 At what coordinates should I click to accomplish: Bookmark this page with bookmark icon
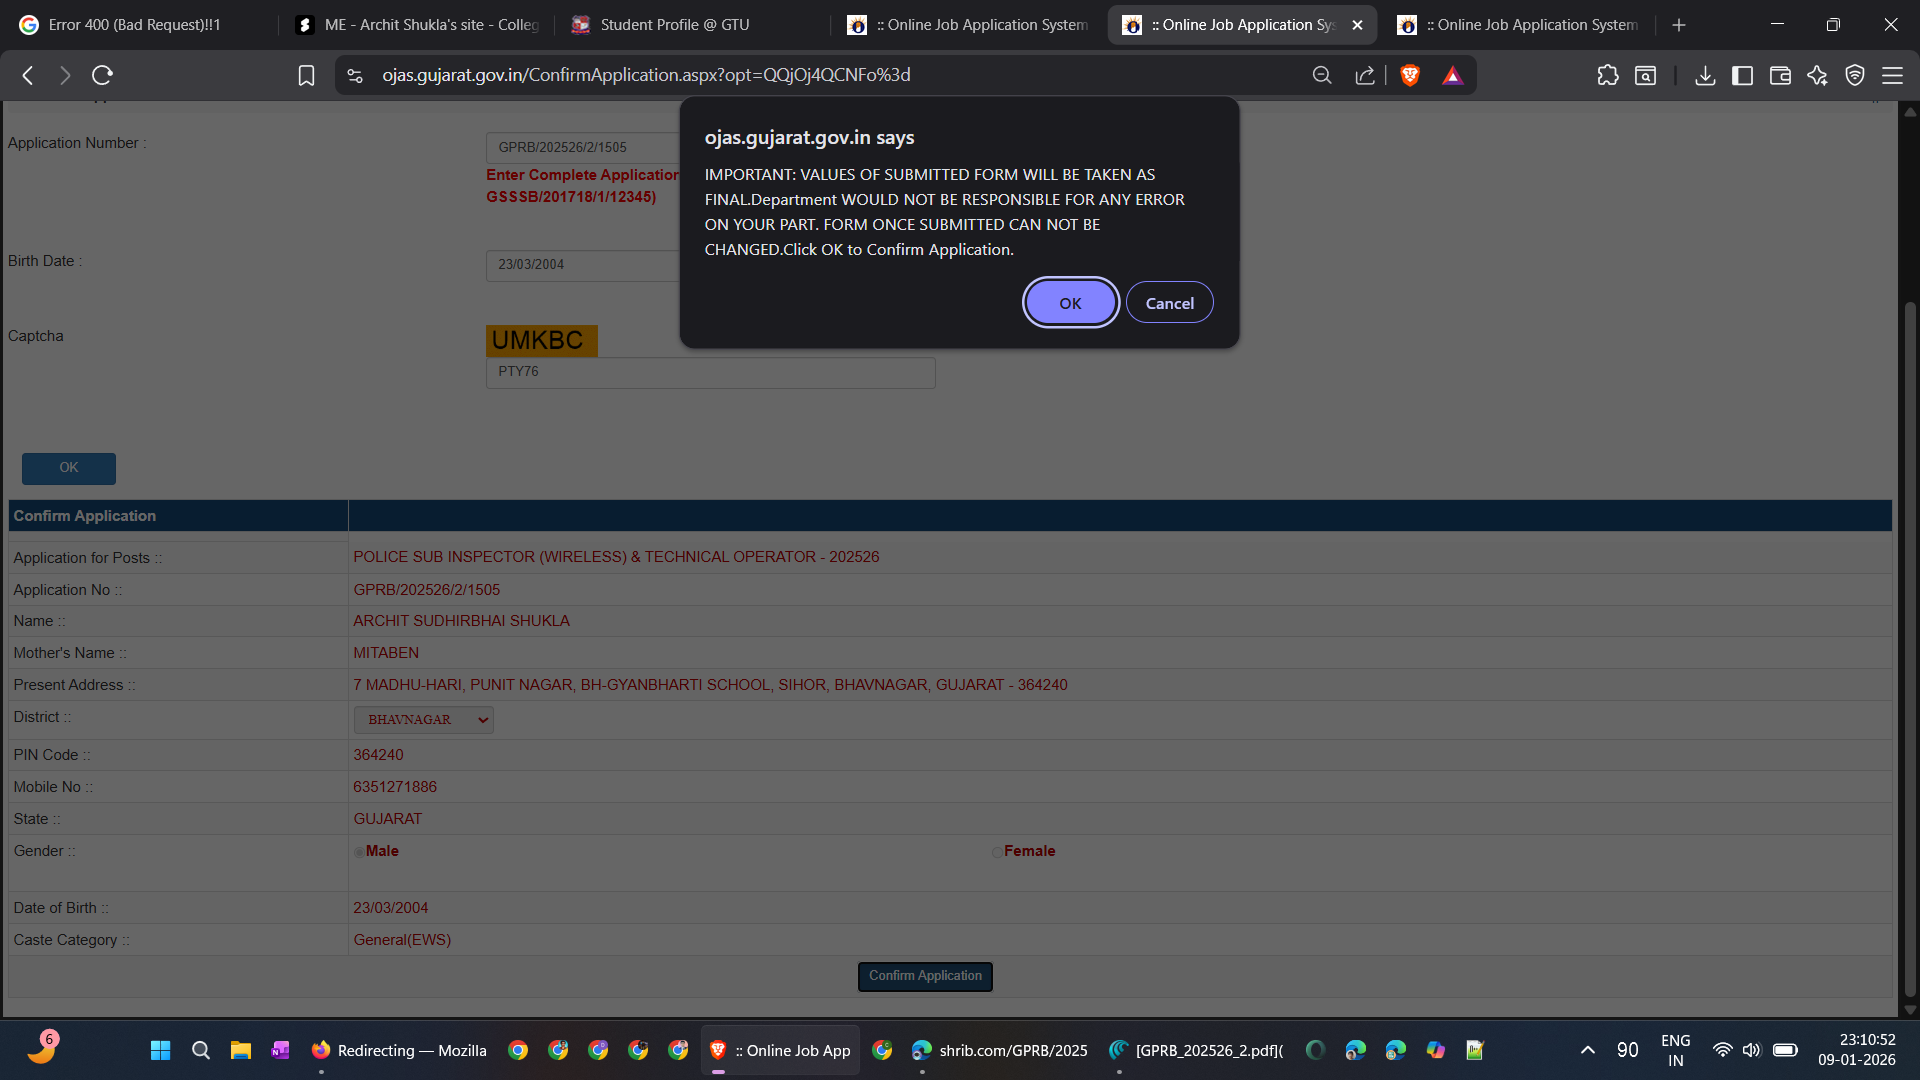click(x=306, y=75)
